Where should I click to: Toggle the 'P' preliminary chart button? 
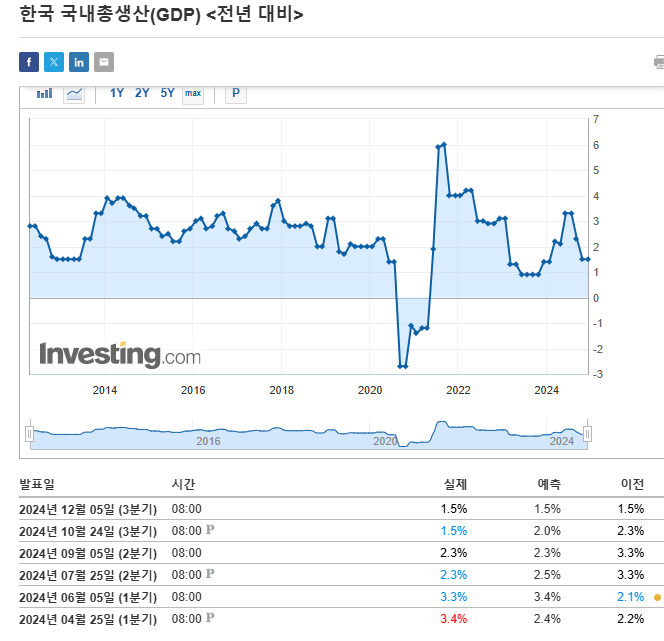pos(236,94)
